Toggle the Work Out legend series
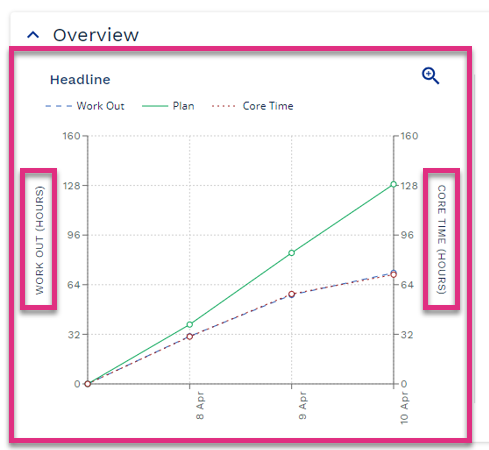The width and height of the screenshot is (489, 450). (85, 106)
